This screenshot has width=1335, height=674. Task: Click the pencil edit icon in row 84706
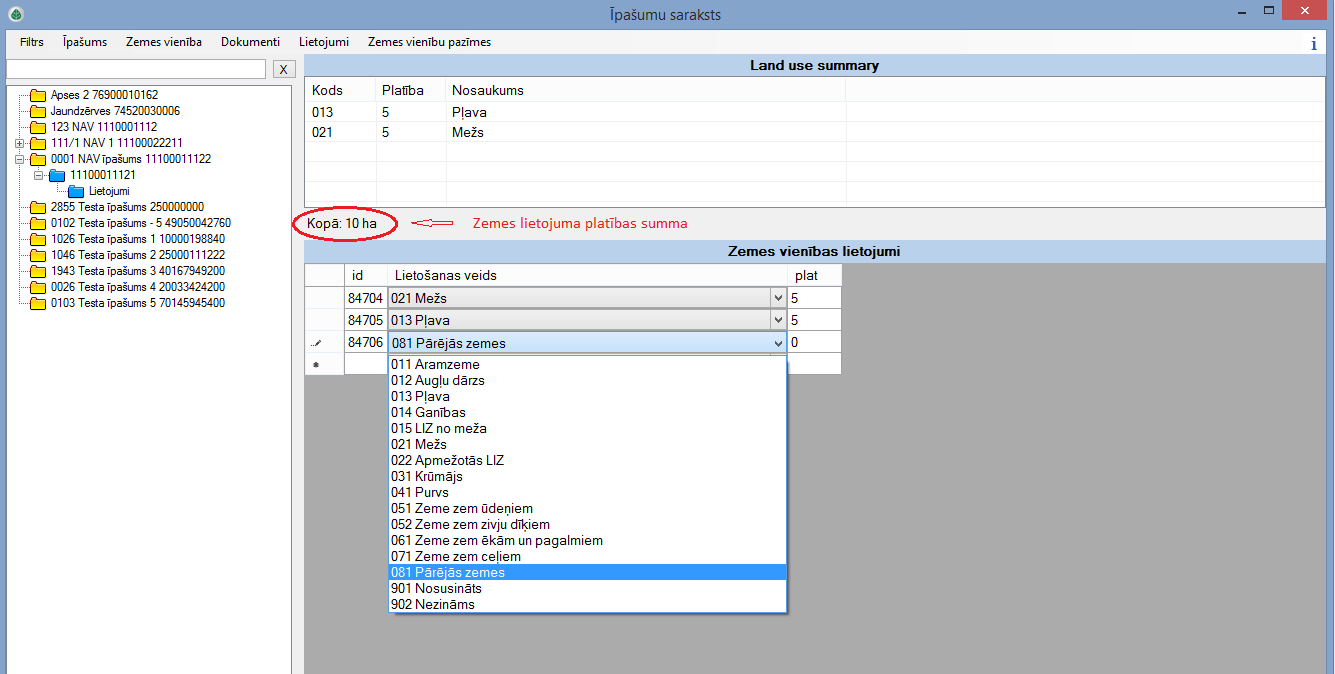[x=317, y=343]
